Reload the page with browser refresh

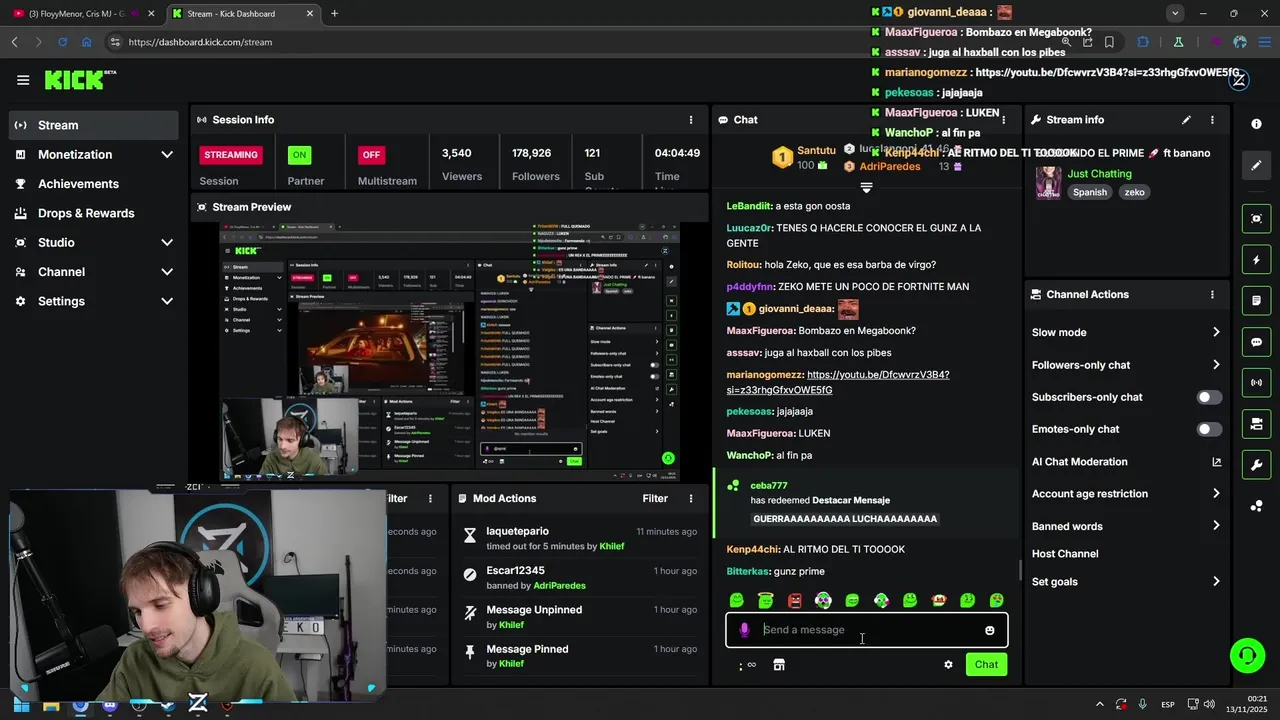click(62, 42)
